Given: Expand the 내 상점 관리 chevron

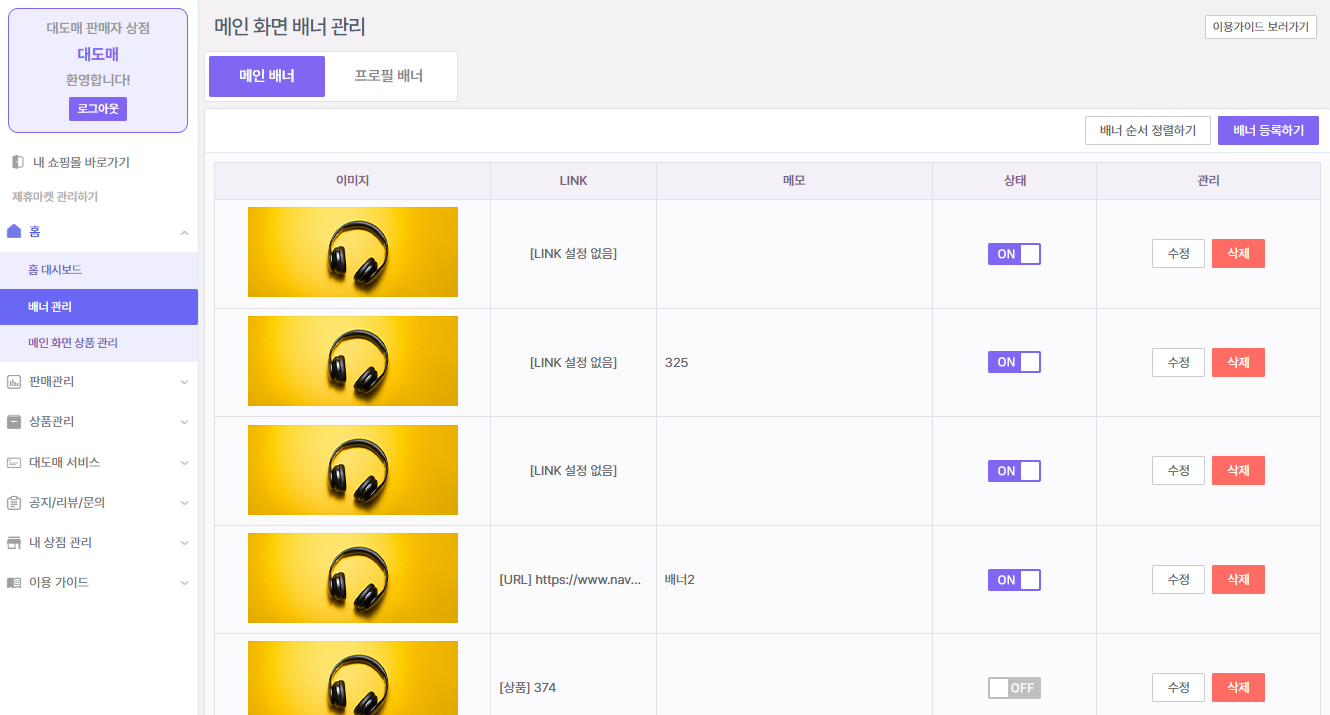Looking at the screenshot, I should (184, 543).
